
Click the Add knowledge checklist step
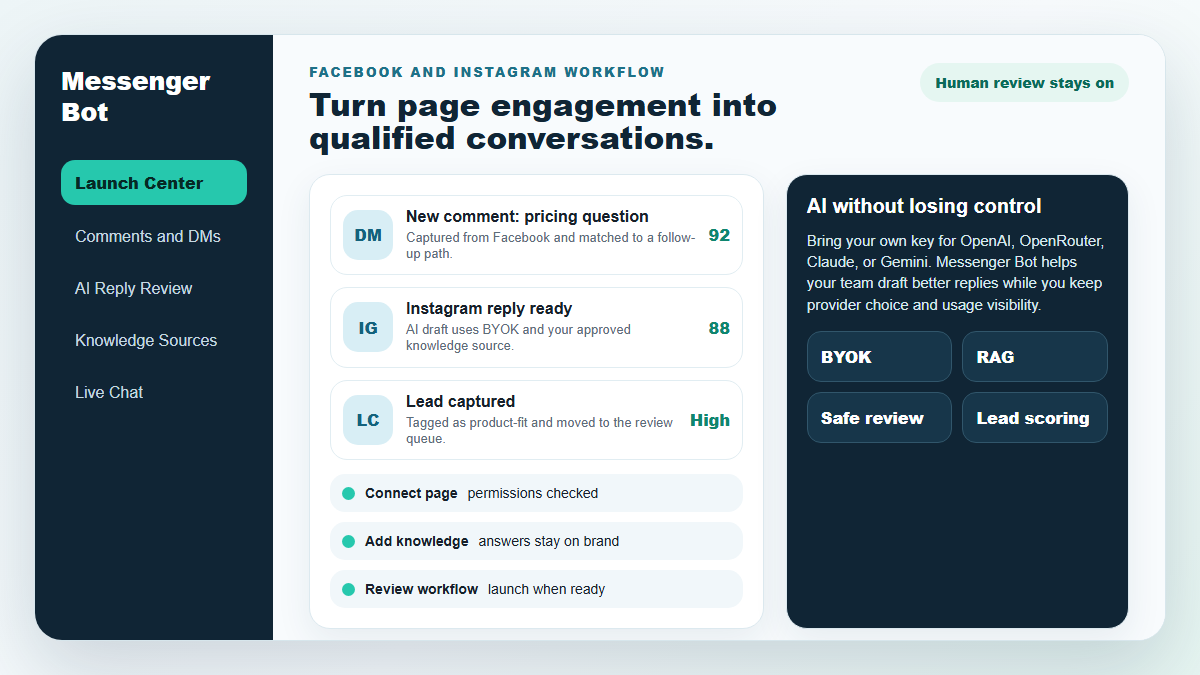pos(536,541)
